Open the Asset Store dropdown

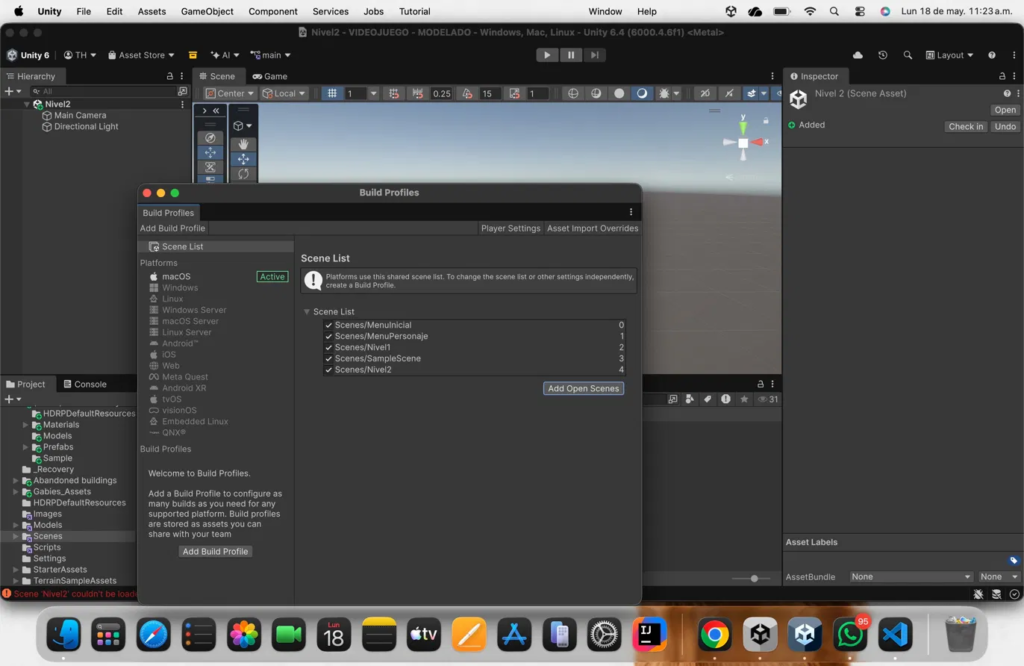click(x=141, y=55)
